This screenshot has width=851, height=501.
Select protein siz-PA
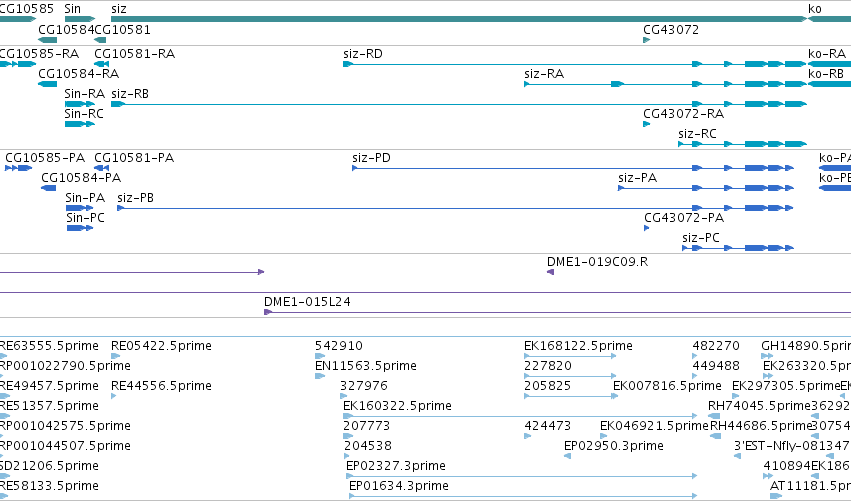click(637, 178)
